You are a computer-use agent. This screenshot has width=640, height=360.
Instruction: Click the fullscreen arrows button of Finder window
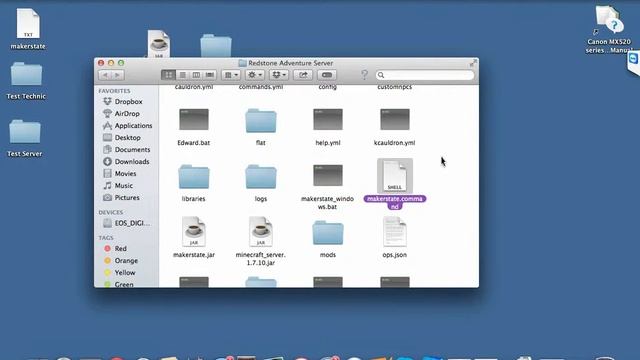click(473, 63)
